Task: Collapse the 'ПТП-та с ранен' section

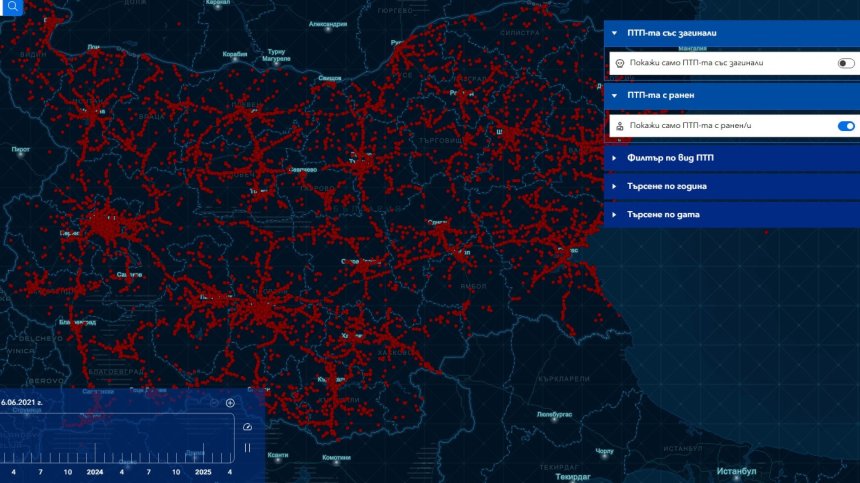Action: tap(616, 95)
